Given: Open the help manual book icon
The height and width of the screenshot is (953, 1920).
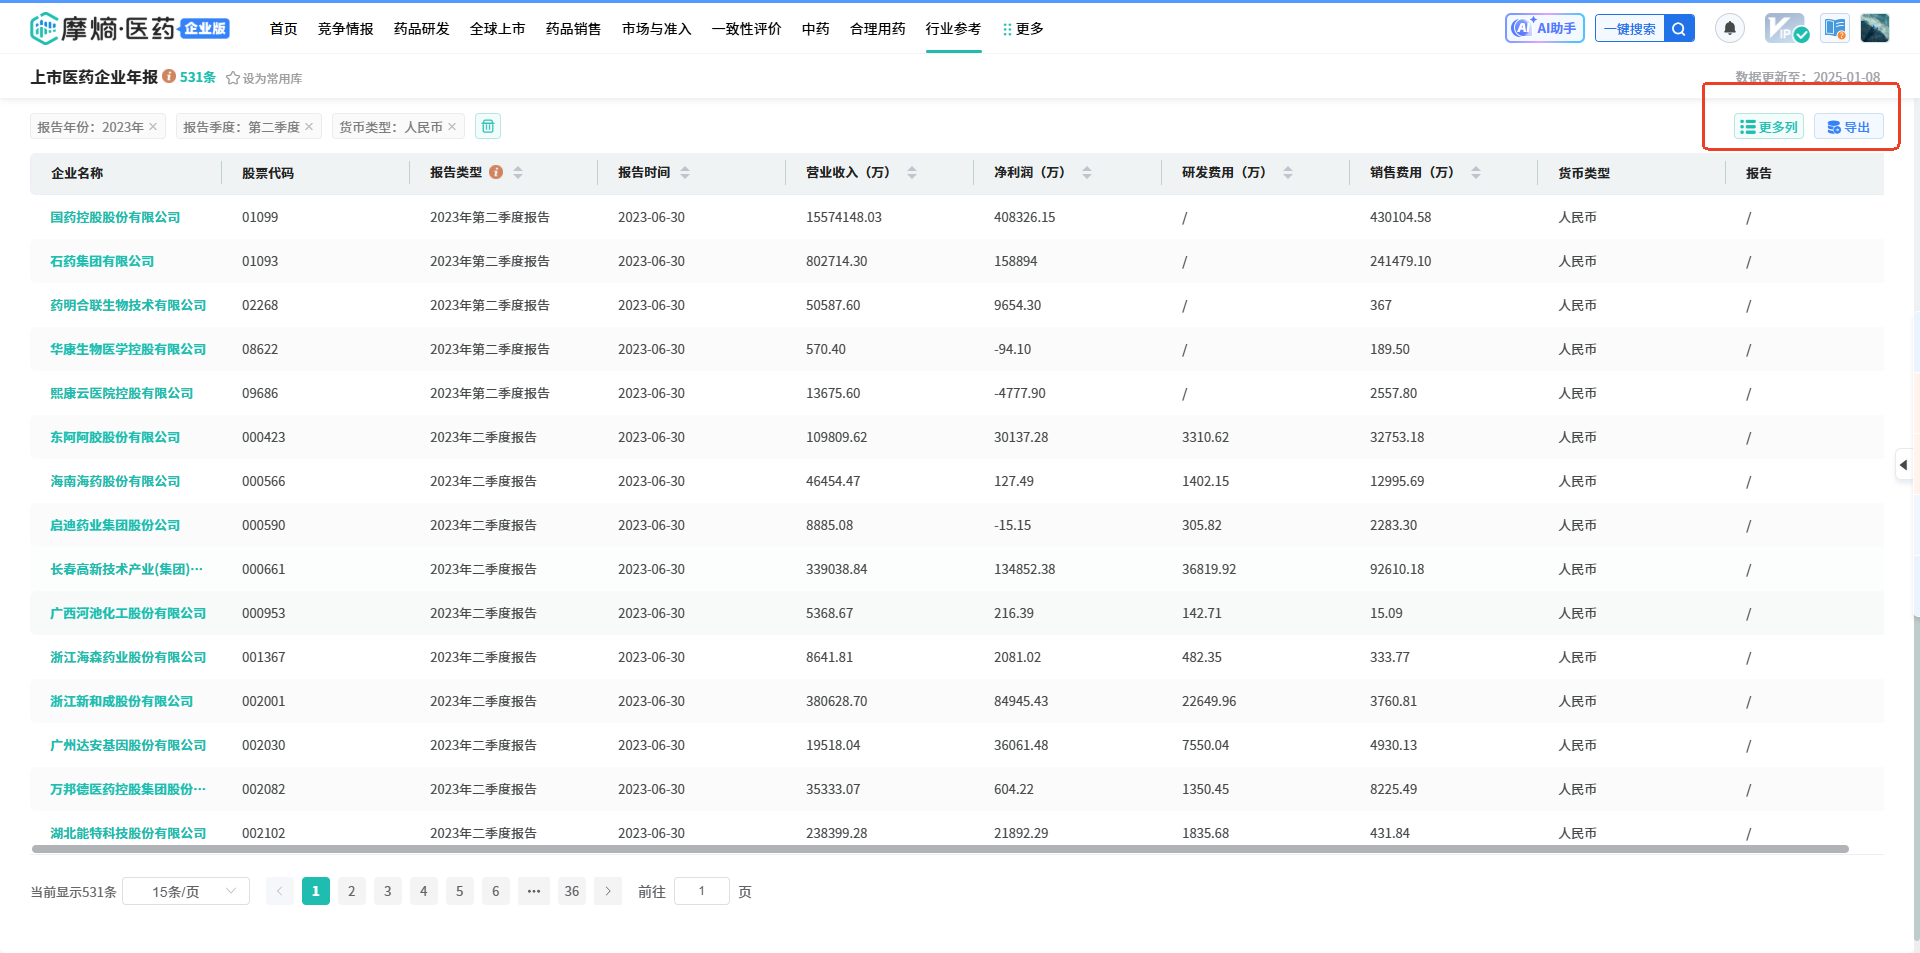Looking at the screenshot, I should 1835,28.
